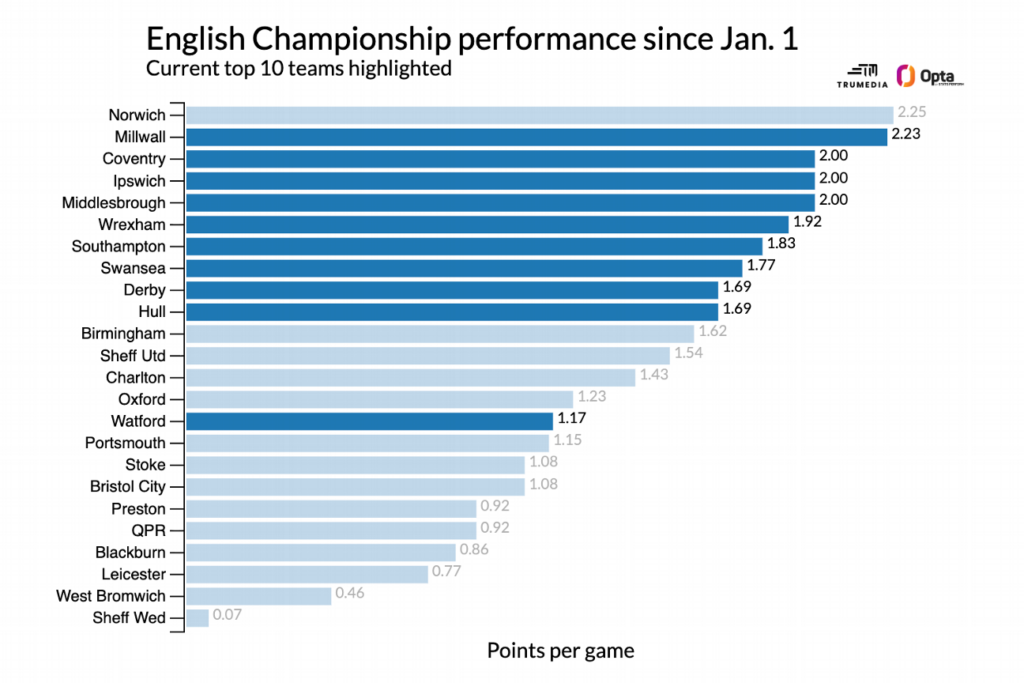This screenshot has height=683, width=1024.
Task: Click the Leicester bar
Action: 305,574
